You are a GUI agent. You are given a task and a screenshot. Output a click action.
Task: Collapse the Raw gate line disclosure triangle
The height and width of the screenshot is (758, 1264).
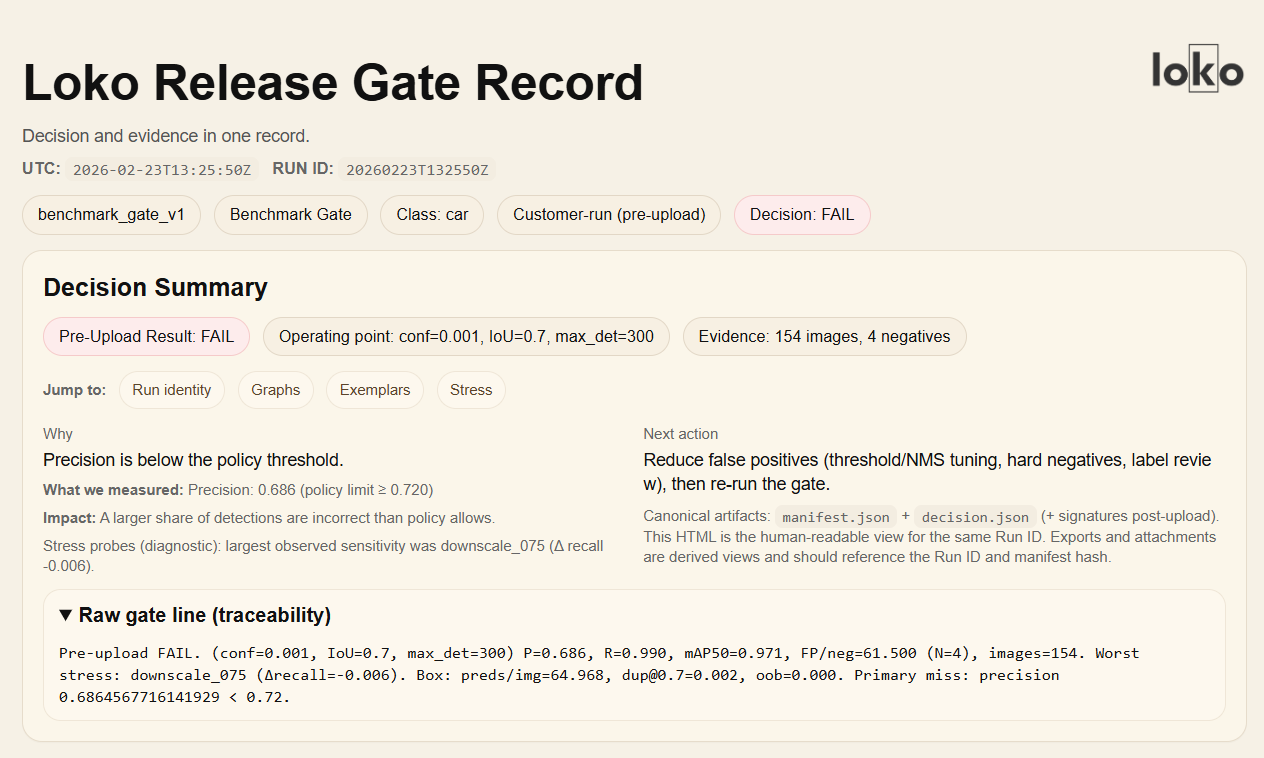pyautogui.click(x=66, y=615)
